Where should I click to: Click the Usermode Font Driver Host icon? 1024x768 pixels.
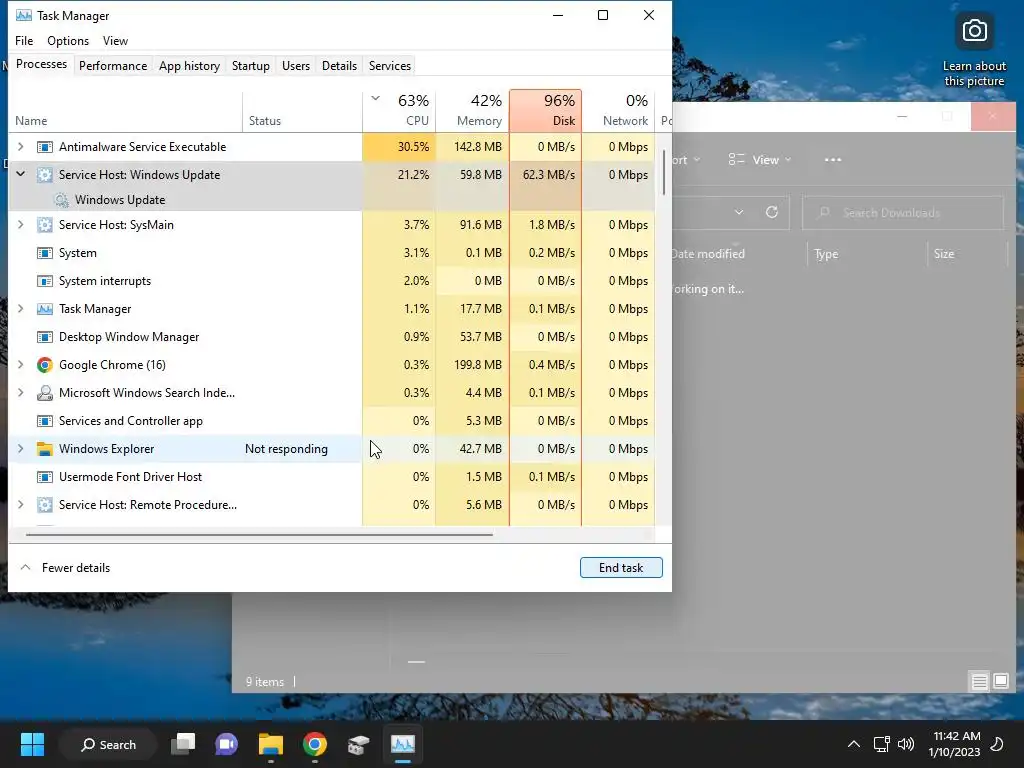point(44,477)
